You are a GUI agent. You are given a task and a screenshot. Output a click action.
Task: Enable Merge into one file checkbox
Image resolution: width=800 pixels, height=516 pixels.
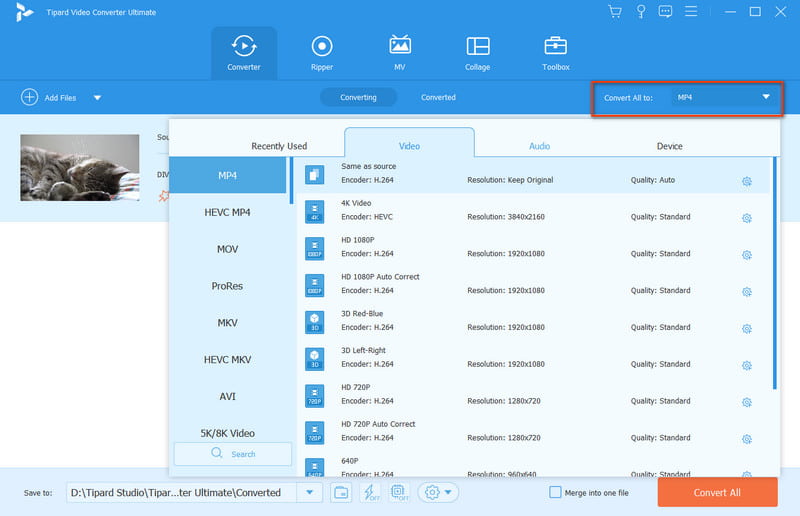pos(555,492)
